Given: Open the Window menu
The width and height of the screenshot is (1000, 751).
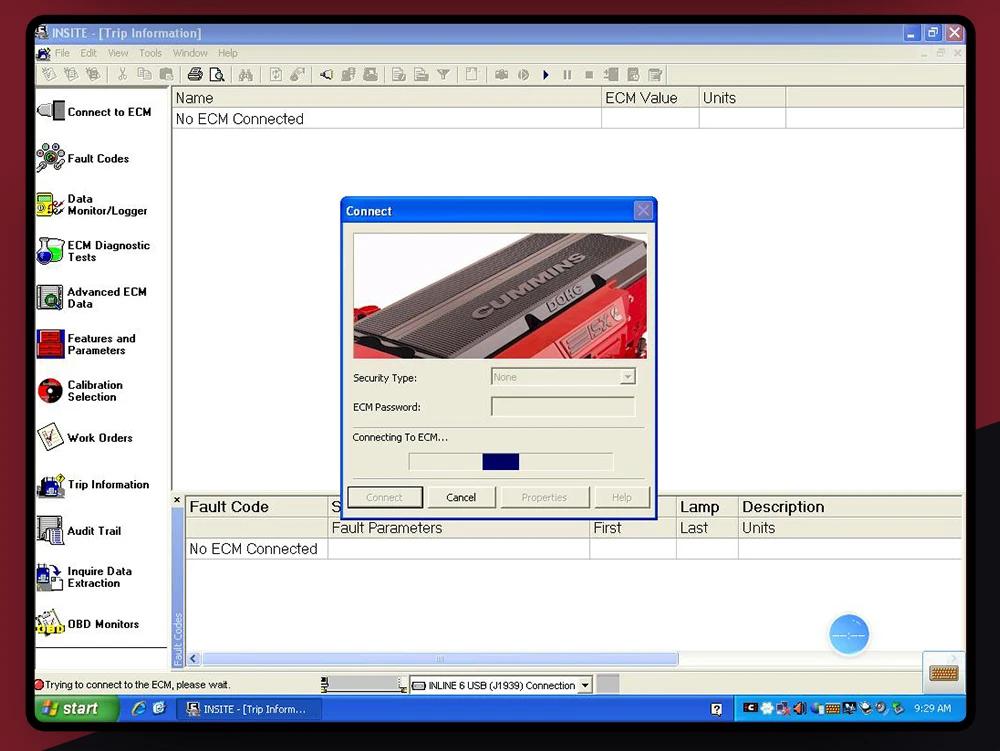Looking at the screenshot, I should pyautogui.click(x=190, y=53).
